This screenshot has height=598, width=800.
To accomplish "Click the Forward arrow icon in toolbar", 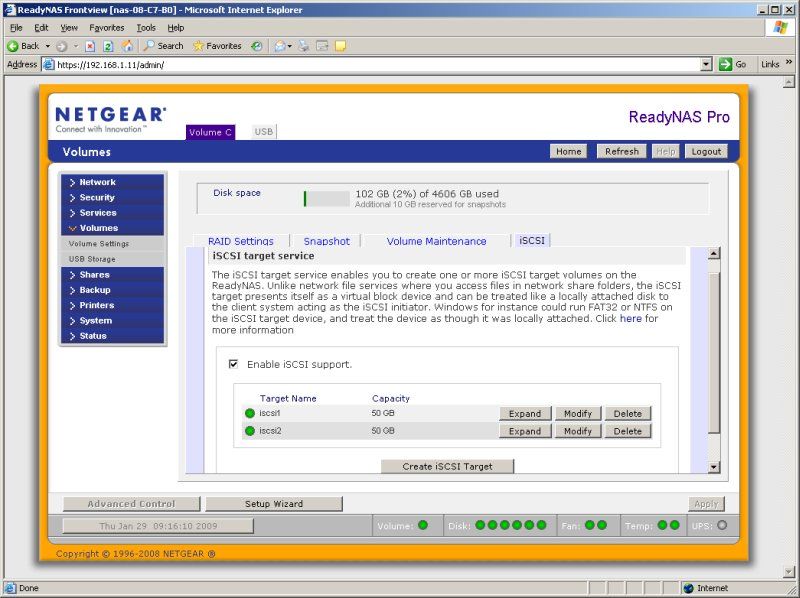I will 62,46.
